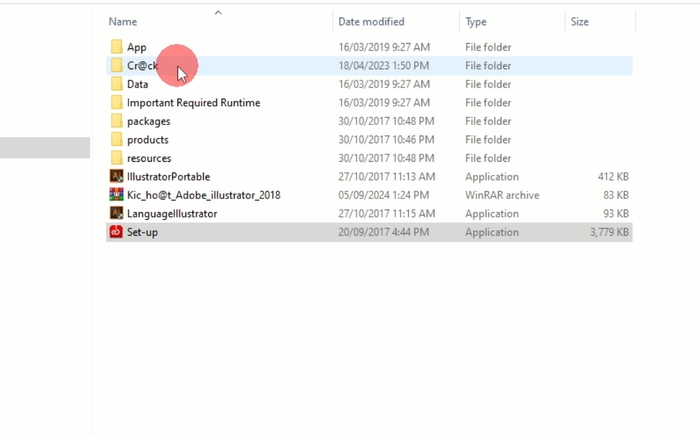
Task: Select the Cr@ck folder name
Action: click(142, 66)
